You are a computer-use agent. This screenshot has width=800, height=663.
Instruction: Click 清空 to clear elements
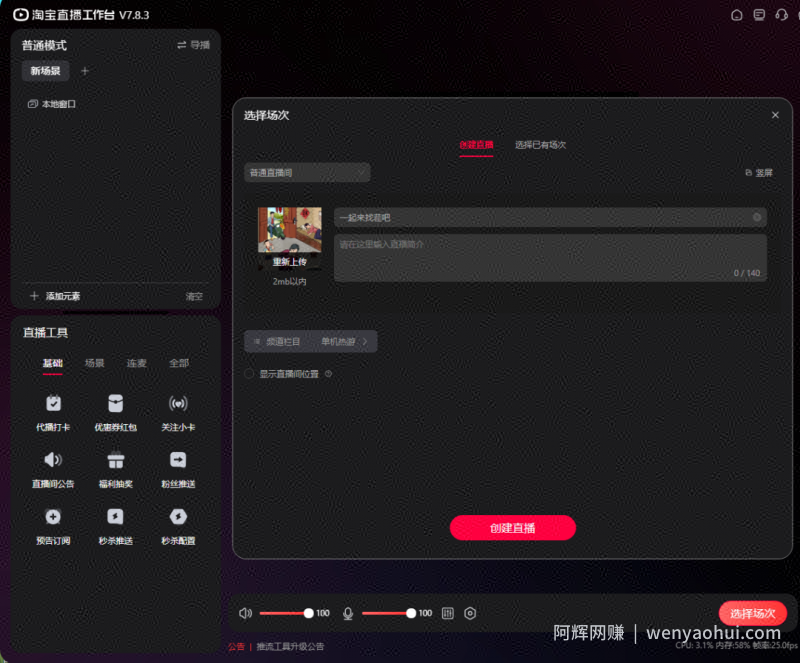click(194, 297)
